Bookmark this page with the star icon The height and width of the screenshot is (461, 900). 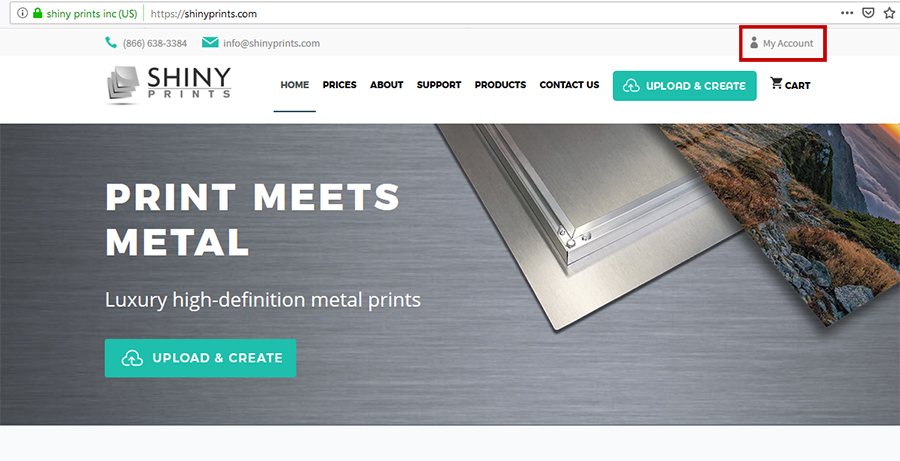889,13
